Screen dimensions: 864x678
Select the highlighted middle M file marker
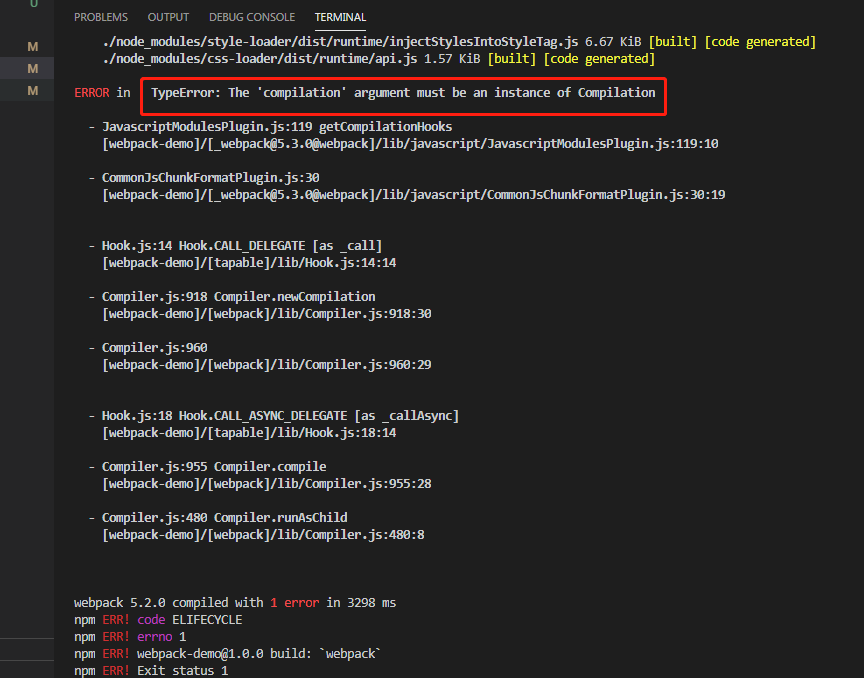33,69
